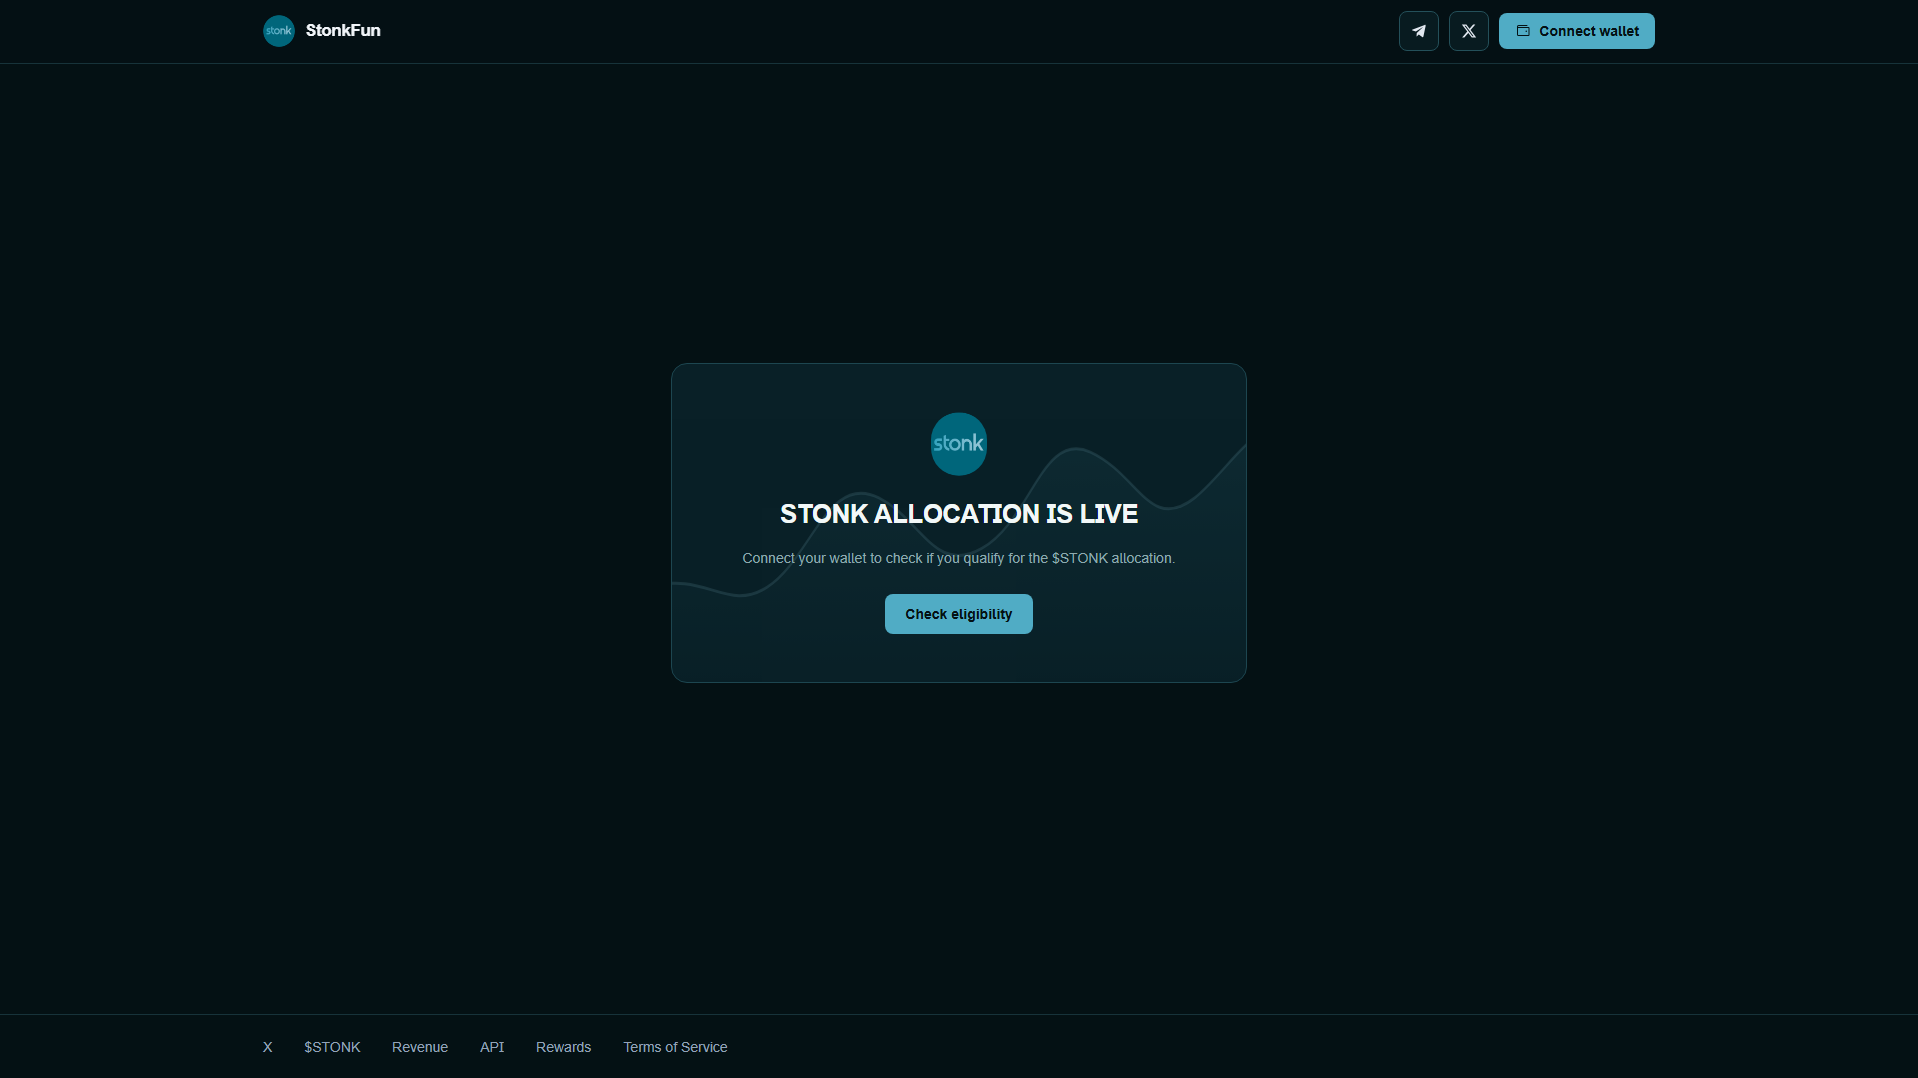The height and width of the screenshot is (1078, 1918).
Task: Click the StonkFun logo icon in header
Action: coord(279,31)
